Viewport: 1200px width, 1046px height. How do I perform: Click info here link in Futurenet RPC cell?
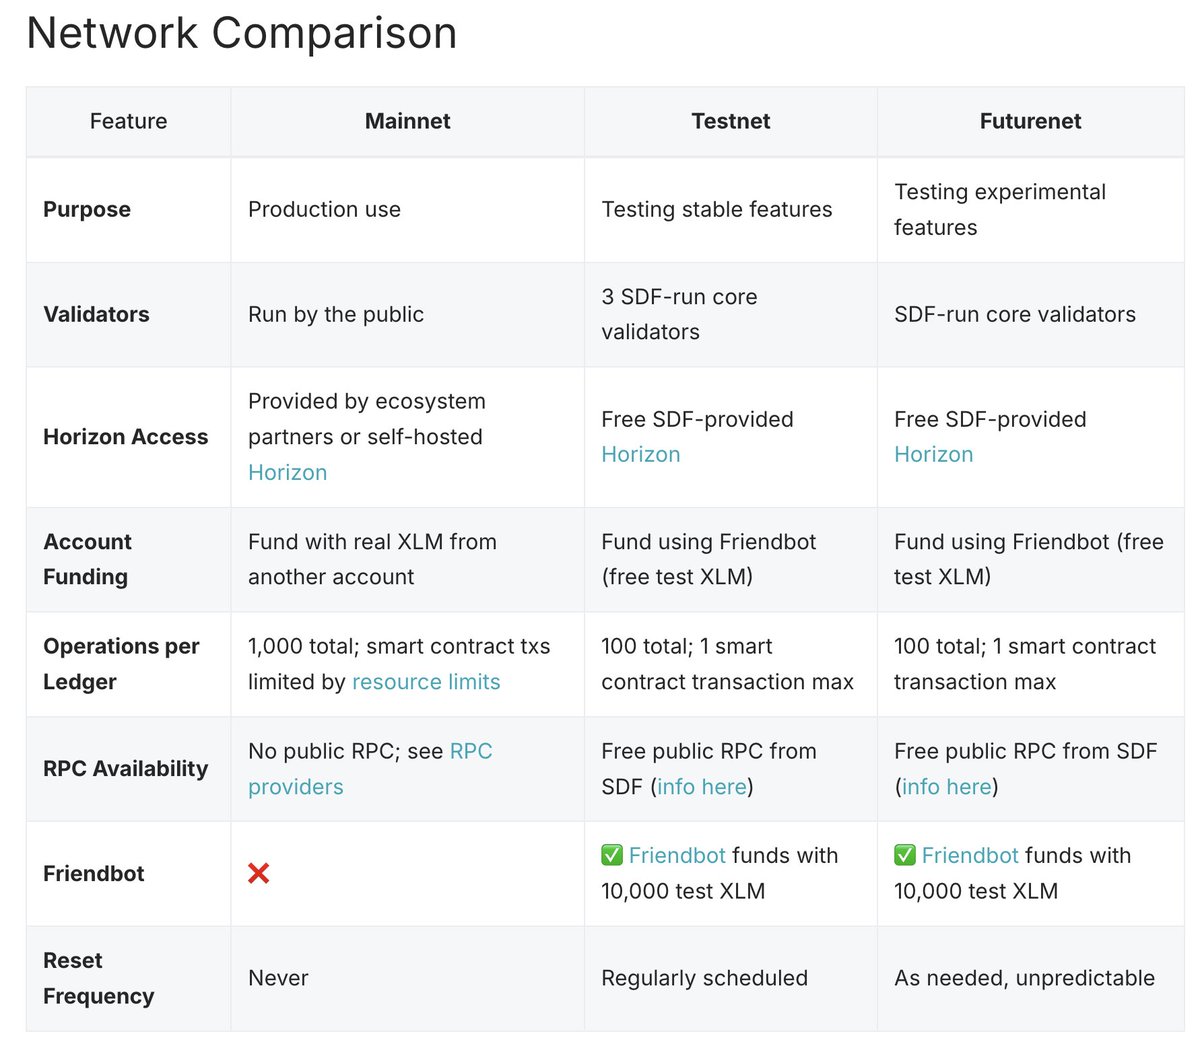pos(947,787)
